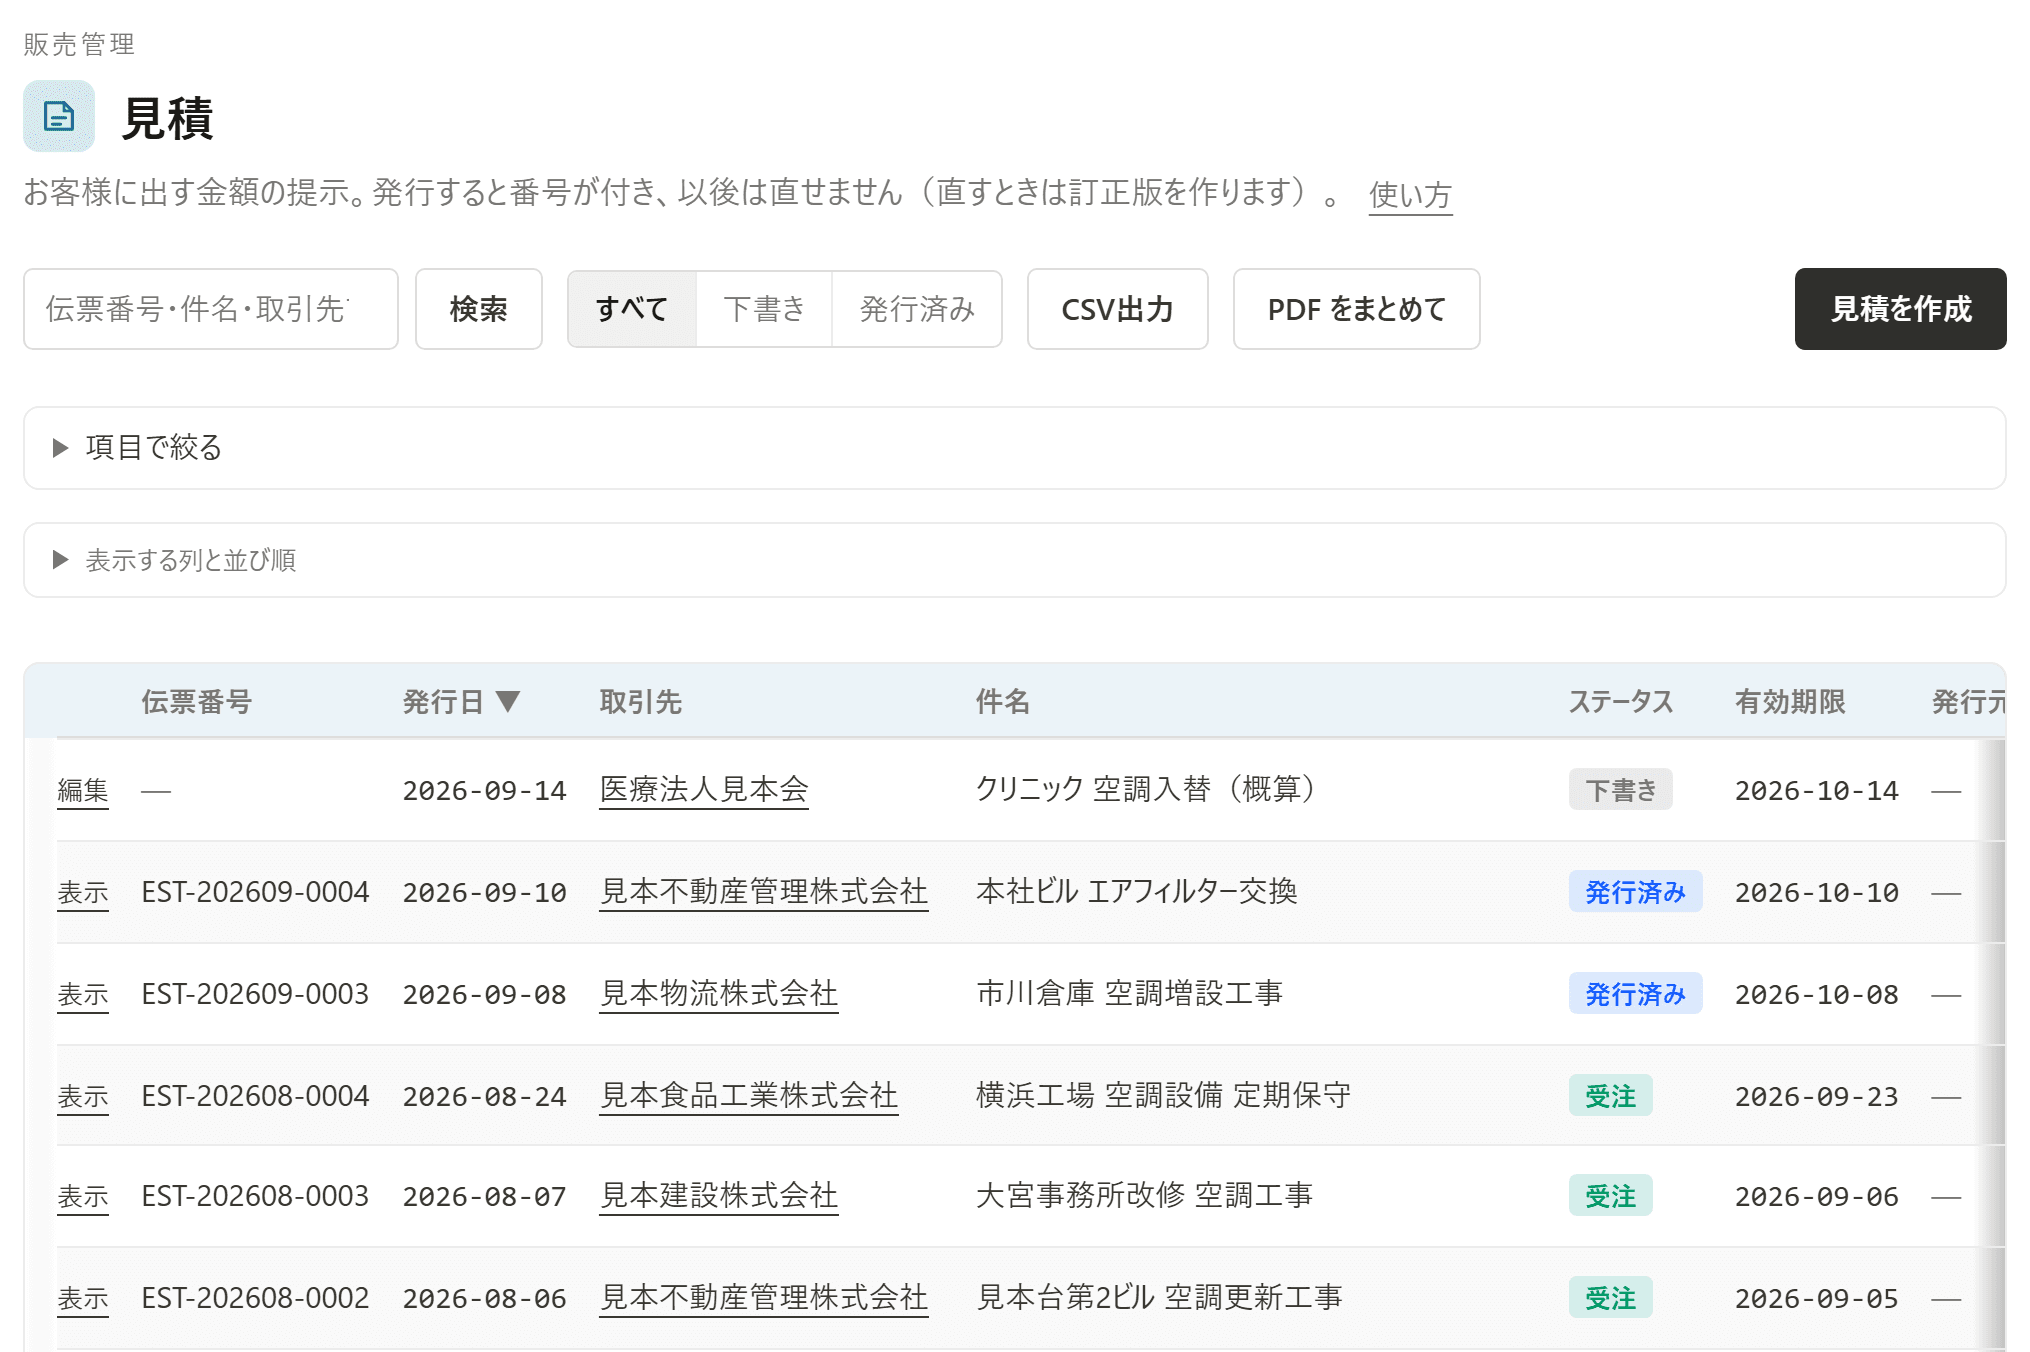Screen dimensions: 2030x1352
Task: Click the 発行済み badge for EST-202609-0003
Action: [1636, 994]
